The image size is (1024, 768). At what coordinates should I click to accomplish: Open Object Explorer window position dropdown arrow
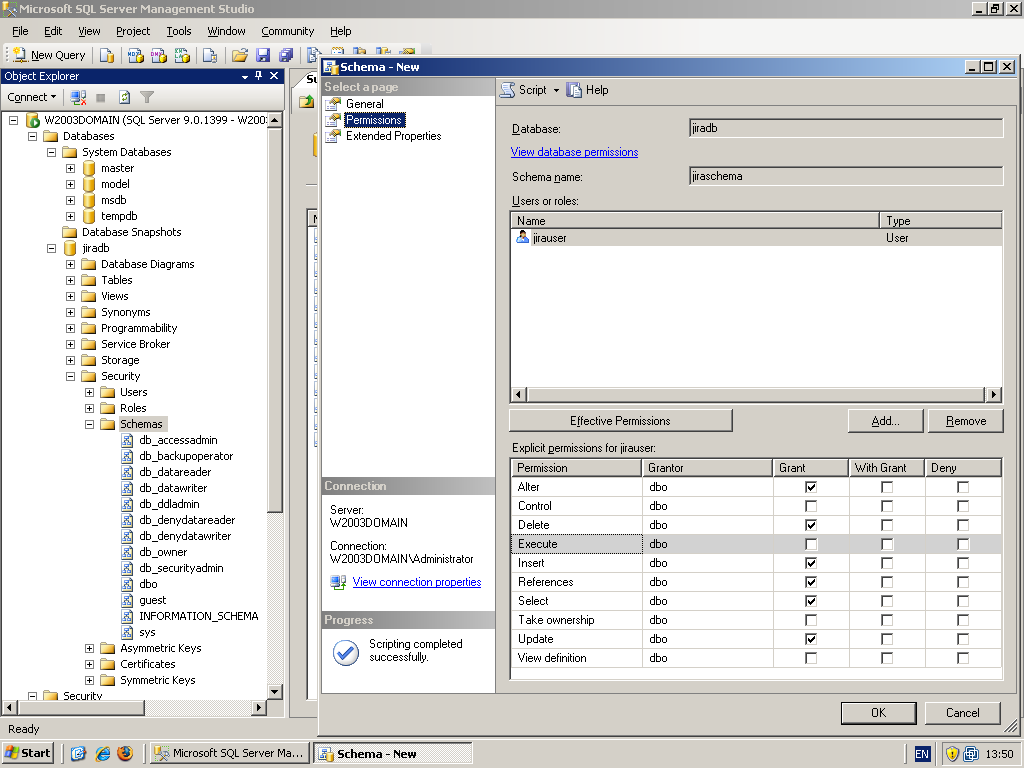point(245,76)
